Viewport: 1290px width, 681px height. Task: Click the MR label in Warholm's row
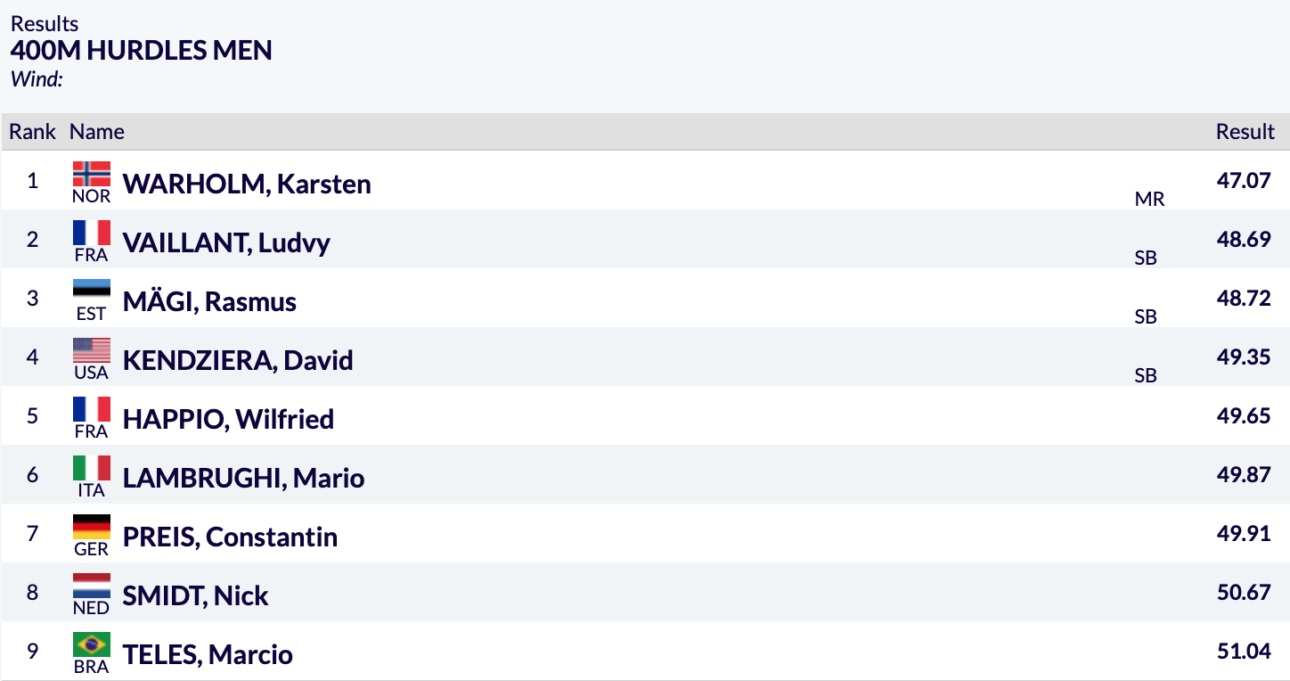1150,199
